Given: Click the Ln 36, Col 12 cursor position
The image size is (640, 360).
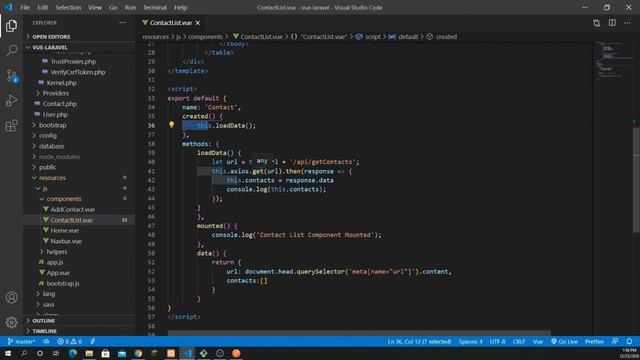Looking at the screenshot, I should tap(419, 341).
